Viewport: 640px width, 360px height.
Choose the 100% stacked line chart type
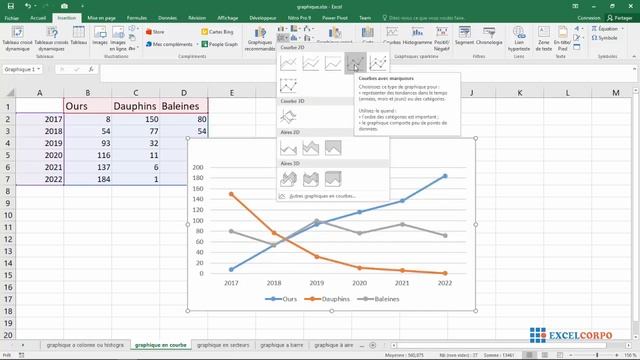333,63
